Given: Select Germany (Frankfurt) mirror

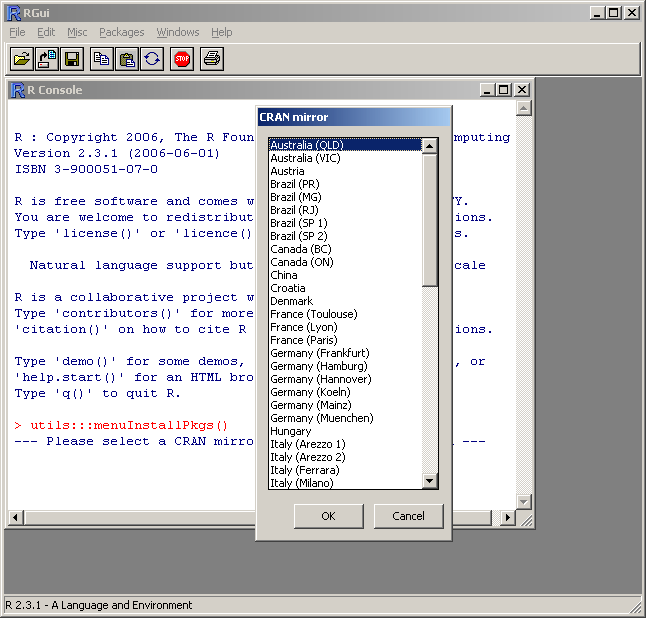Looking at the screenshot, I should click(345, 353).
